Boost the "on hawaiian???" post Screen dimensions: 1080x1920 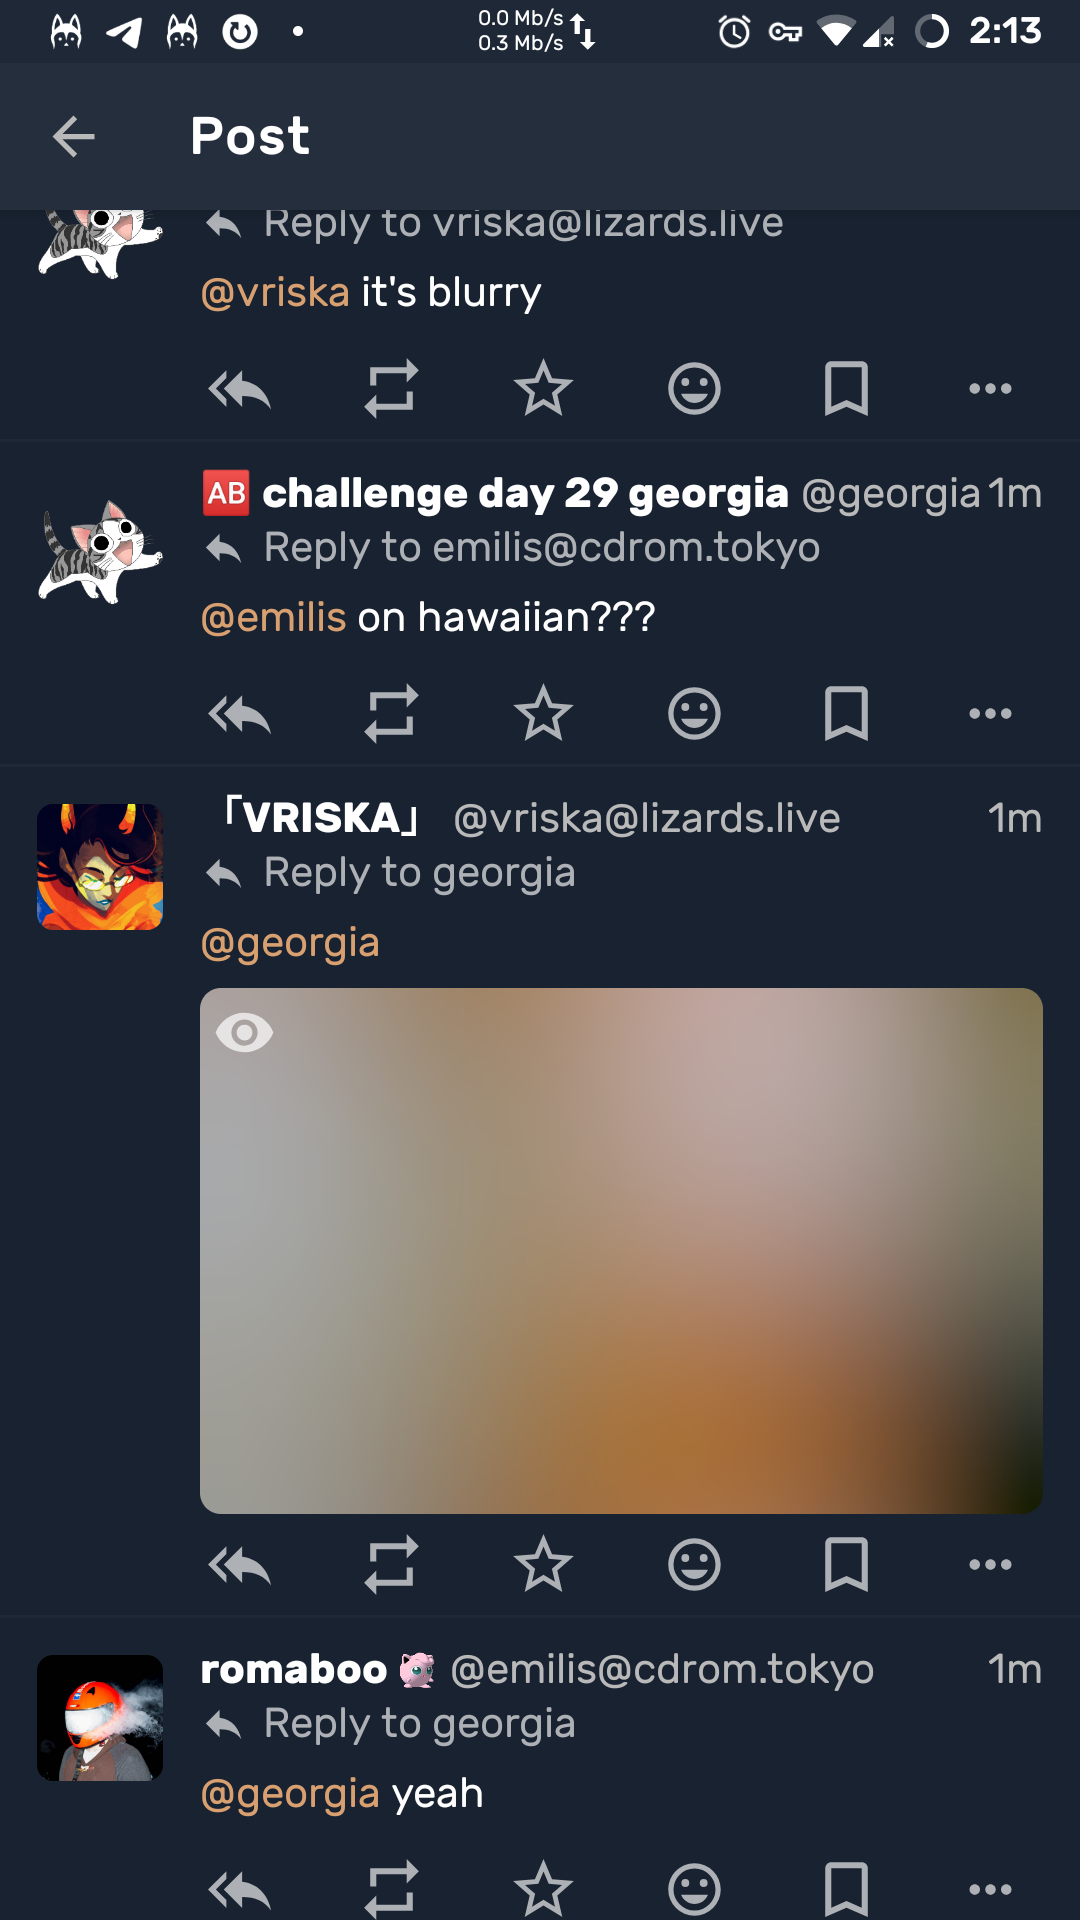click(x=391, y=714)
